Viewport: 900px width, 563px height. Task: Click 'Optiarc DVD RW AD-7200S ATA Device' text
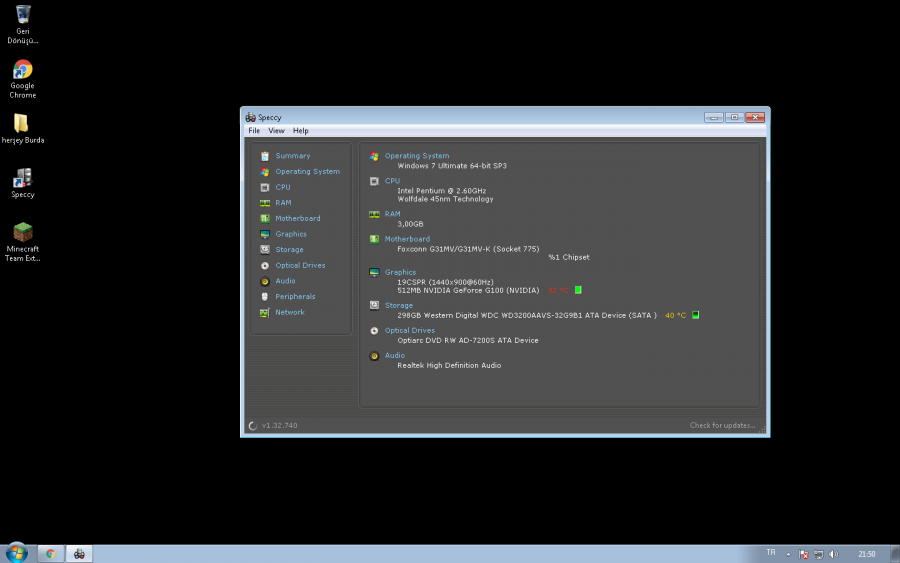tap(468, 340)
